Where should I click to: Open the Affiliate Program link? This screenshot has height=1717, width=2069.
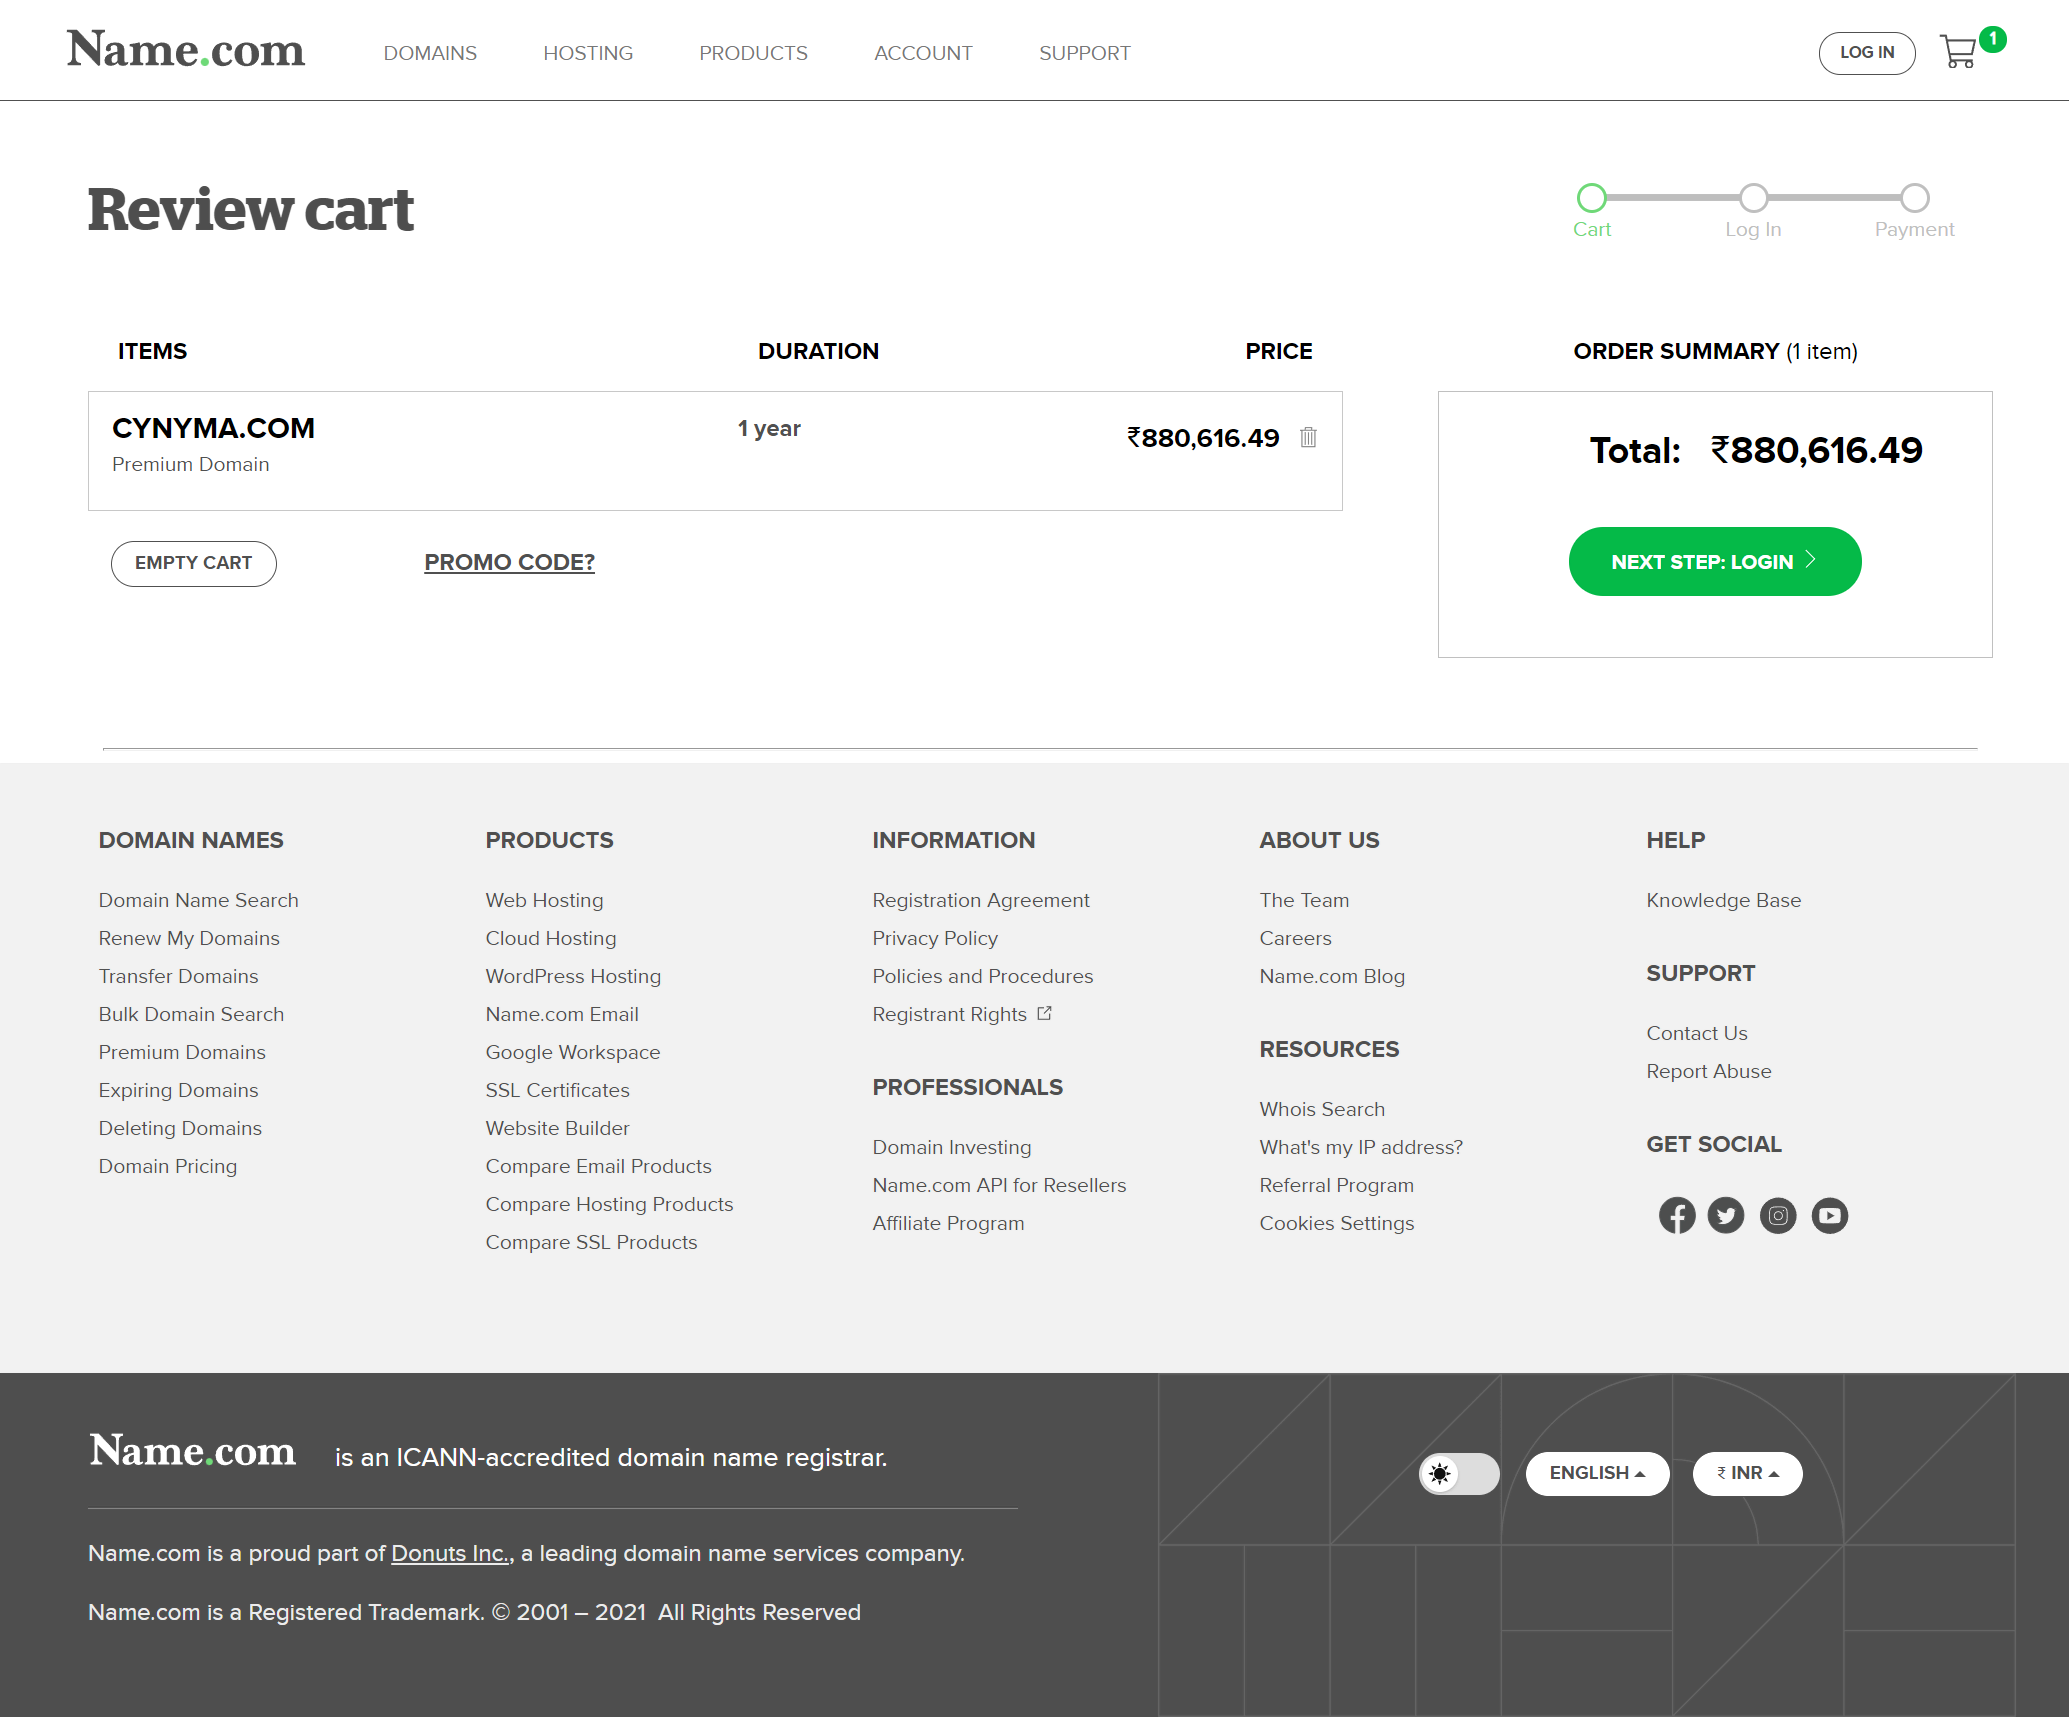coord(948,1223)
